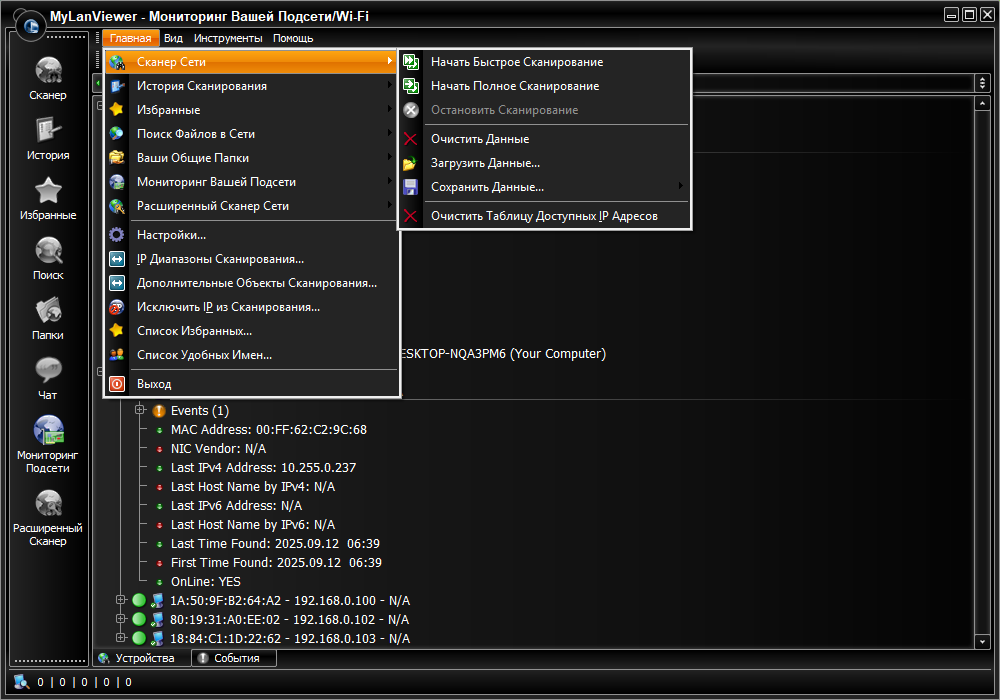Open the toolbar options dropdown at top right
The width and height of the screenshot is (1000, 700).
pyautogui.click(x=982, y=83)
